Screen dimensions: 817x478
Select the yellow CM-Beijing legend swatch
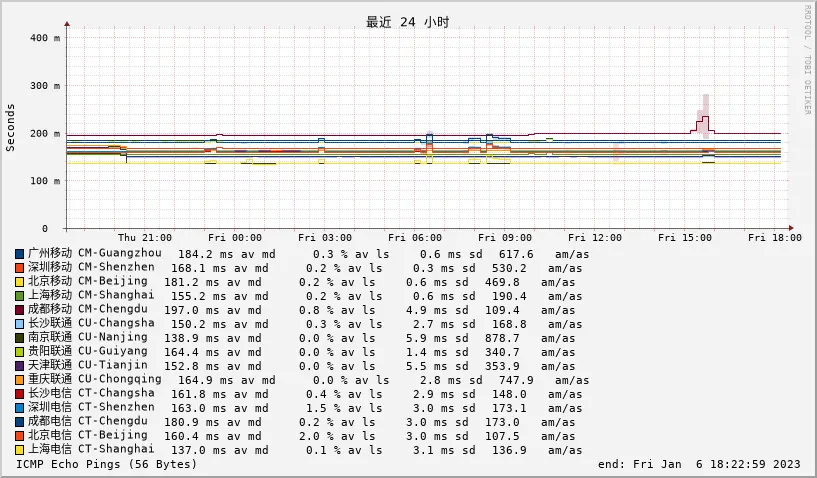click(20, 282)
